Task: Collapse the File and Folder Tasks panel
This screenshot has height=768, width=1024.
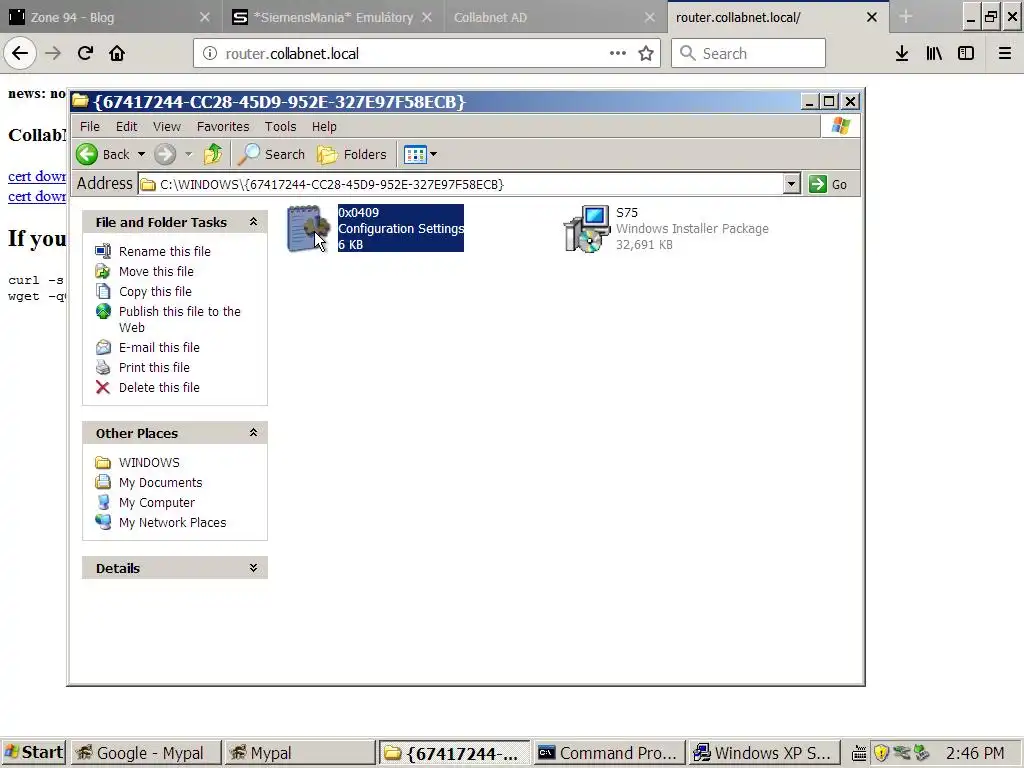Action: pyautogui.click(x=253, y=222)
